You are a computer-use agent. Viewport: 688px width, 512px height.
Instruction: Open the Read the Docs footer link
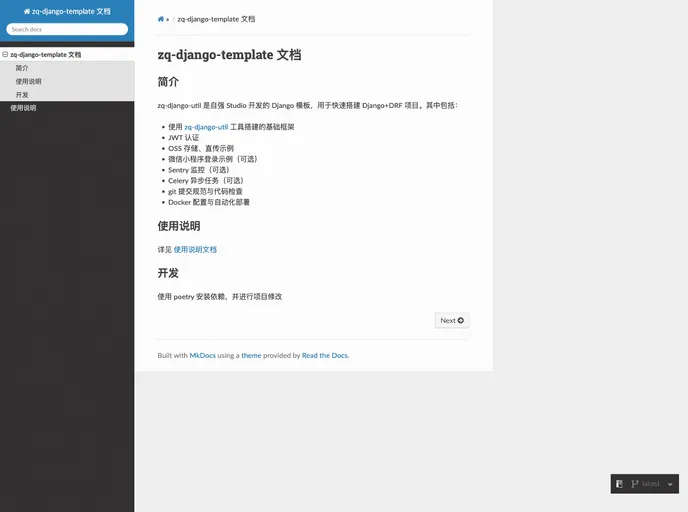(x=324, y=355)
